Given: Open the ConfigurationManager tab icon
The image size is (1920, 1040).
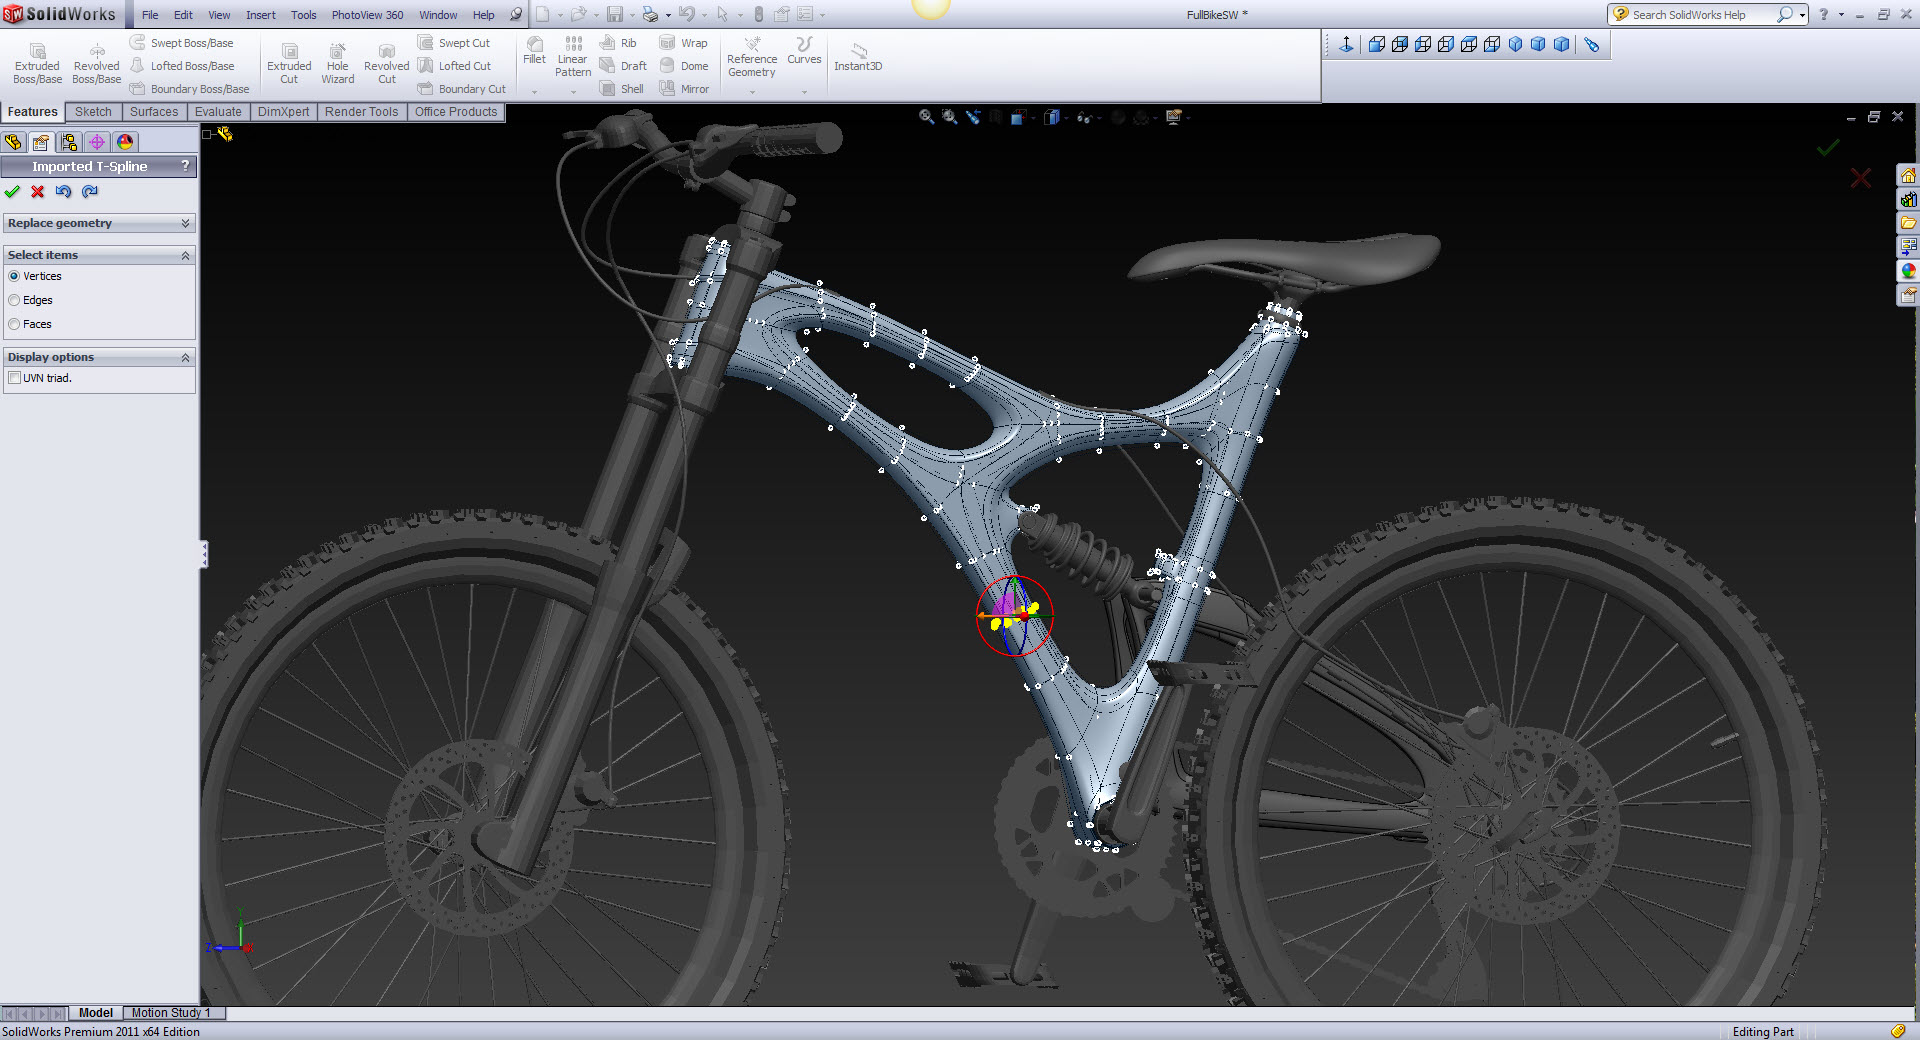Looking at the screenshot, I should point(69,142).
